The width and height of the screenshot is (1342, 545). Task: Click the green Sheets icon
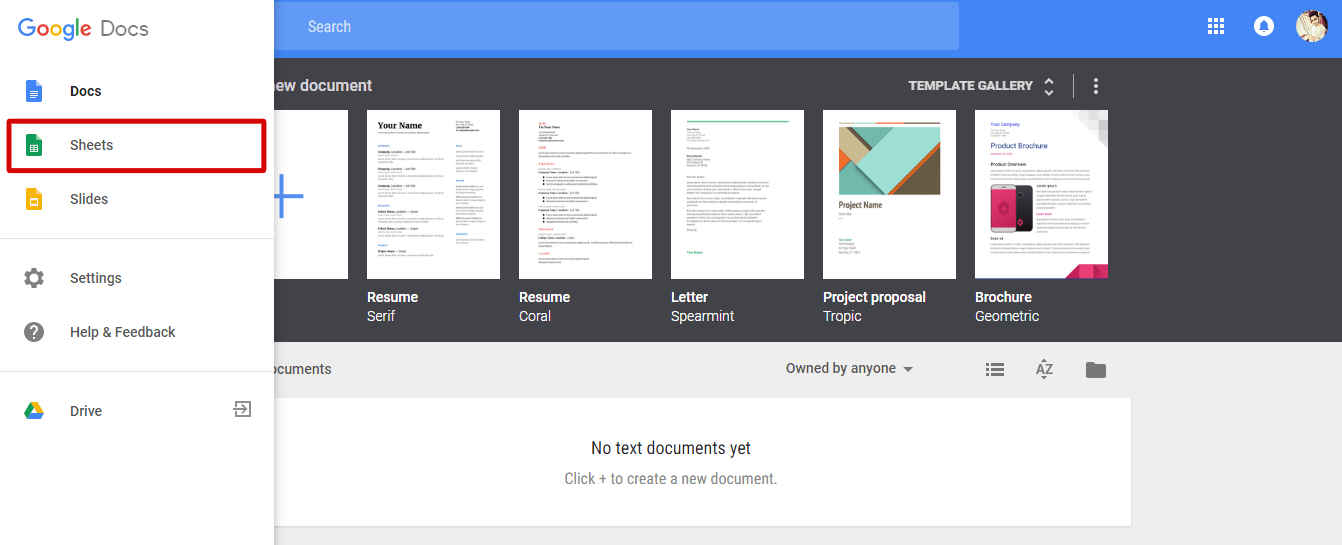(x=34, y=145)
